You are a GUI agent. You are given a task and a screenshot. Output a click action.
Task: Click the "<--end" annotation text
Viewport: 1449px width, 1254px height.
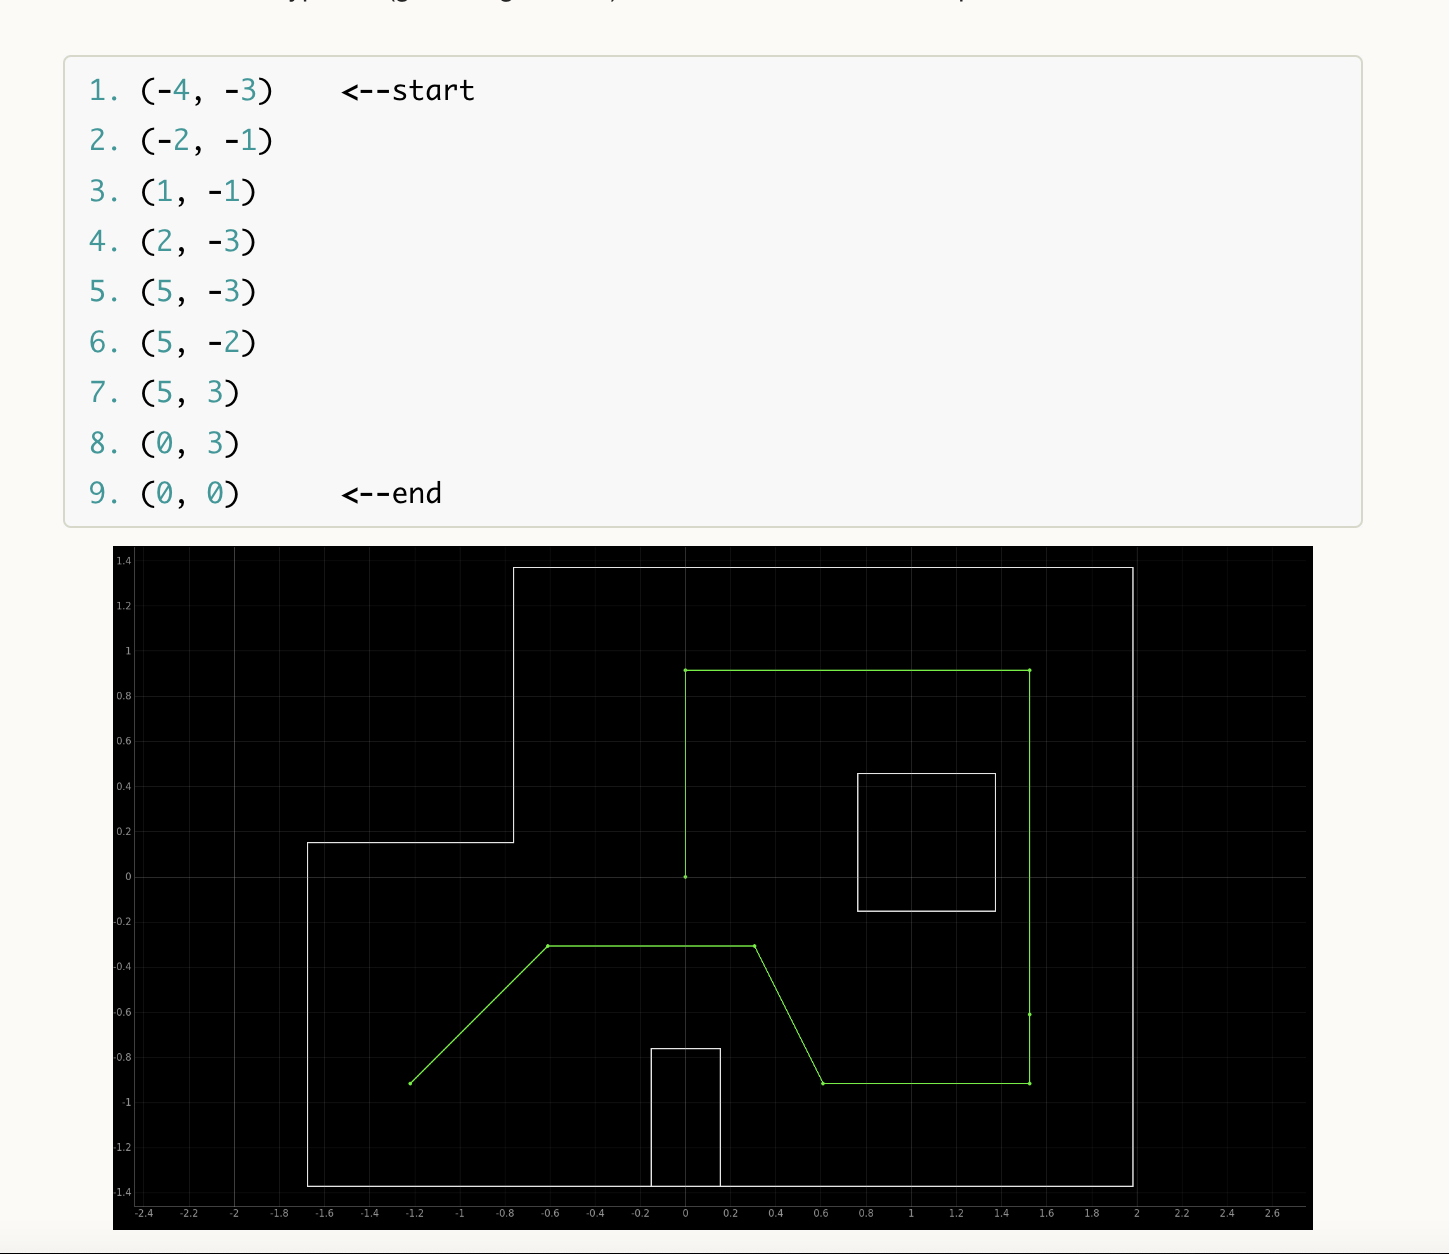click(x=391, y=494)
